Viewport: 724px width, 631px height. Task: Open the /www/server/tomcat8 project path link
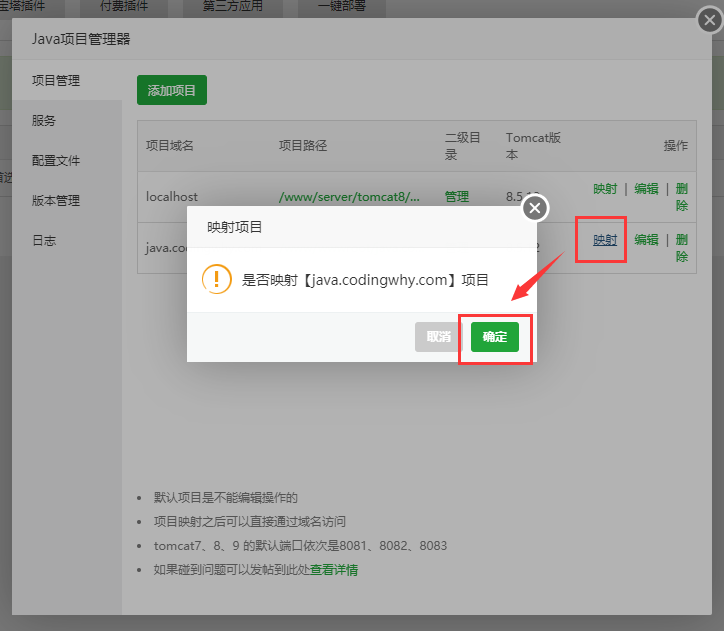[x=349, y=197]
